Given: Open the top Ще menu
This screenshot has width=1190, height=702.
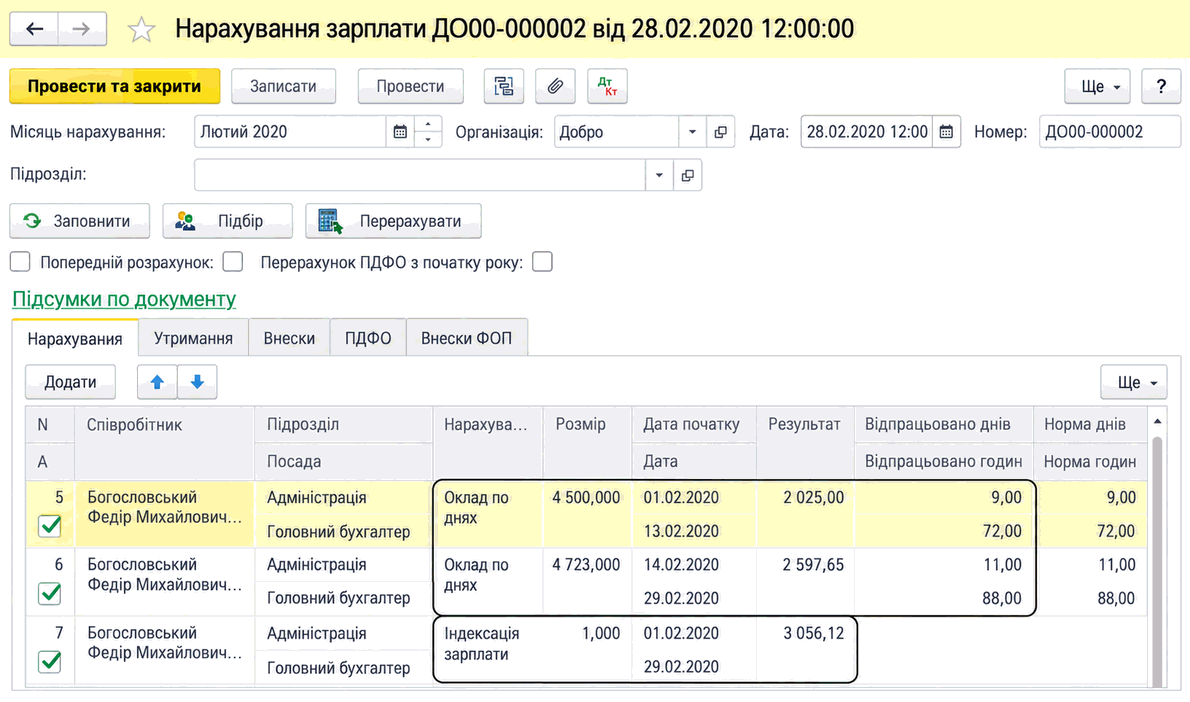Looking at the screenshot, I should point(1097,87).
